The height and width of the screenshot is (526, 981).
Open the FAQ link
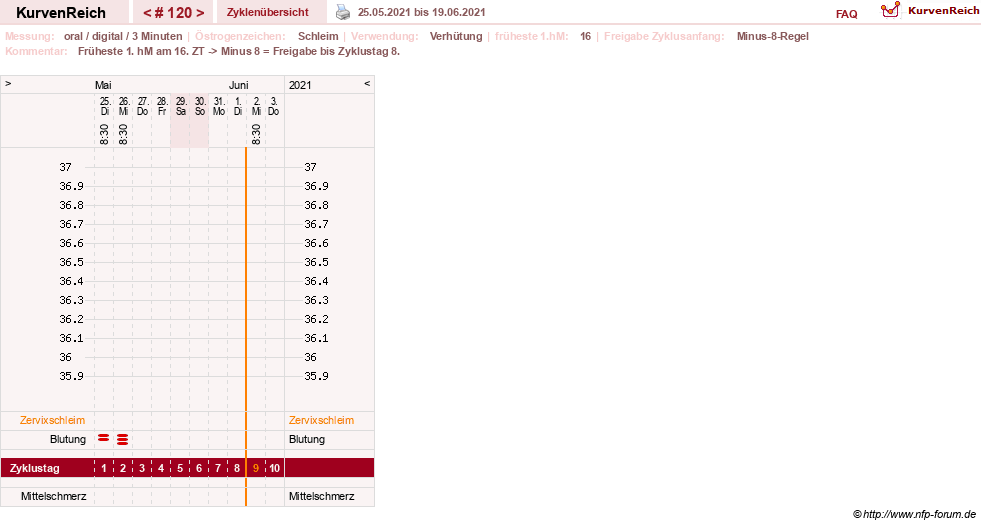click(x=846, y=14)
